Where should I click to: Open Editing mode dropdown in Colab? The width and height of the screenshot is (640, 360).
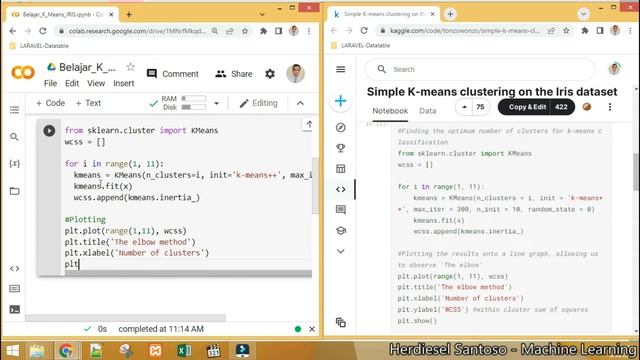pyautogui.click(x=258, y=103)
